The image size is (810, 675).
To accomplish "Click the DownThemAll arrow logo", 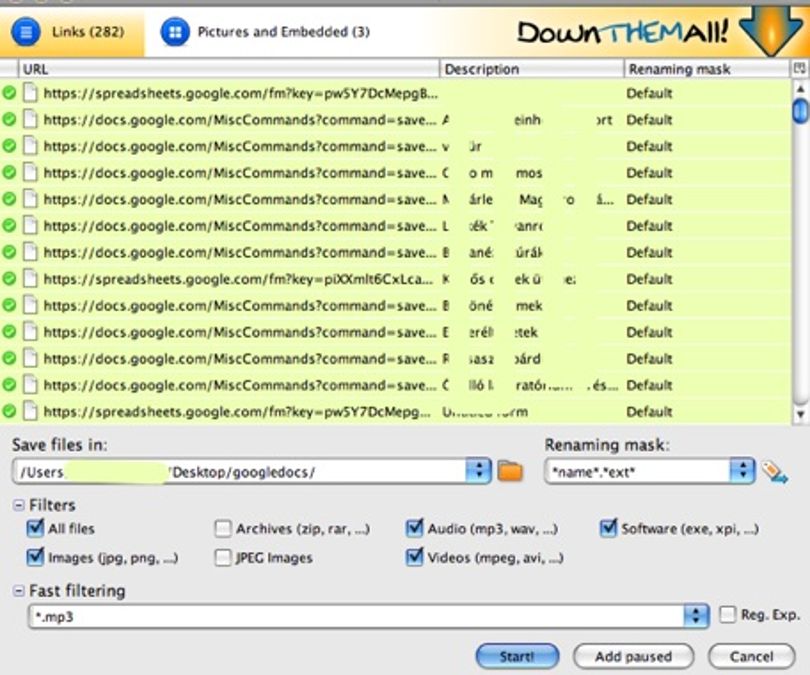I will [x=771, y=31].
